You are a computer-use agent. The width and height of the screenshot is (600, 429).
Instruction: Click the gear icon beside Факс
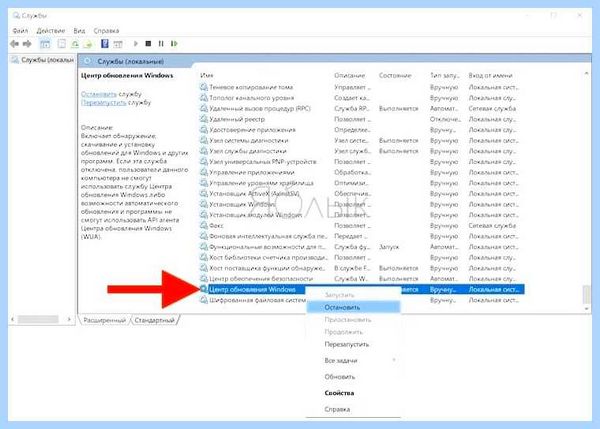point(204,226)
